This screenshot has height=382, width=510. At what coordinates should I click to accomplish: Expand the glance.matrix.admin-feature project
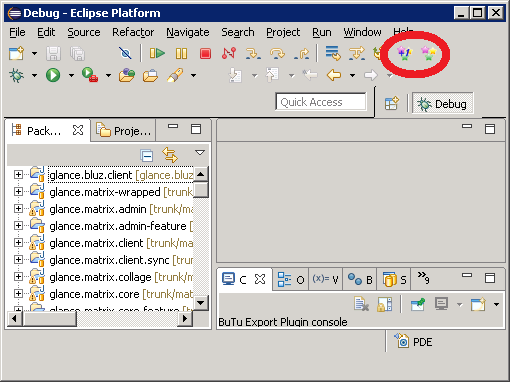[x=18, y=225]
